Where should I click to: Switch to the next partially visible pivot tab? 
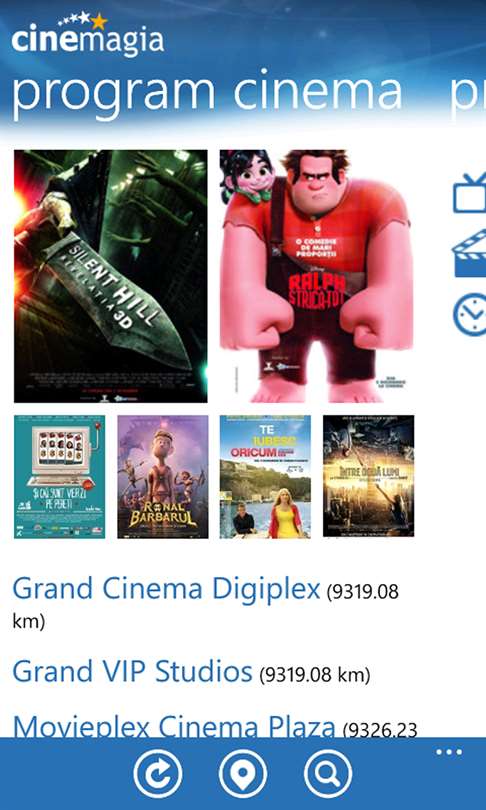point(467,93)
